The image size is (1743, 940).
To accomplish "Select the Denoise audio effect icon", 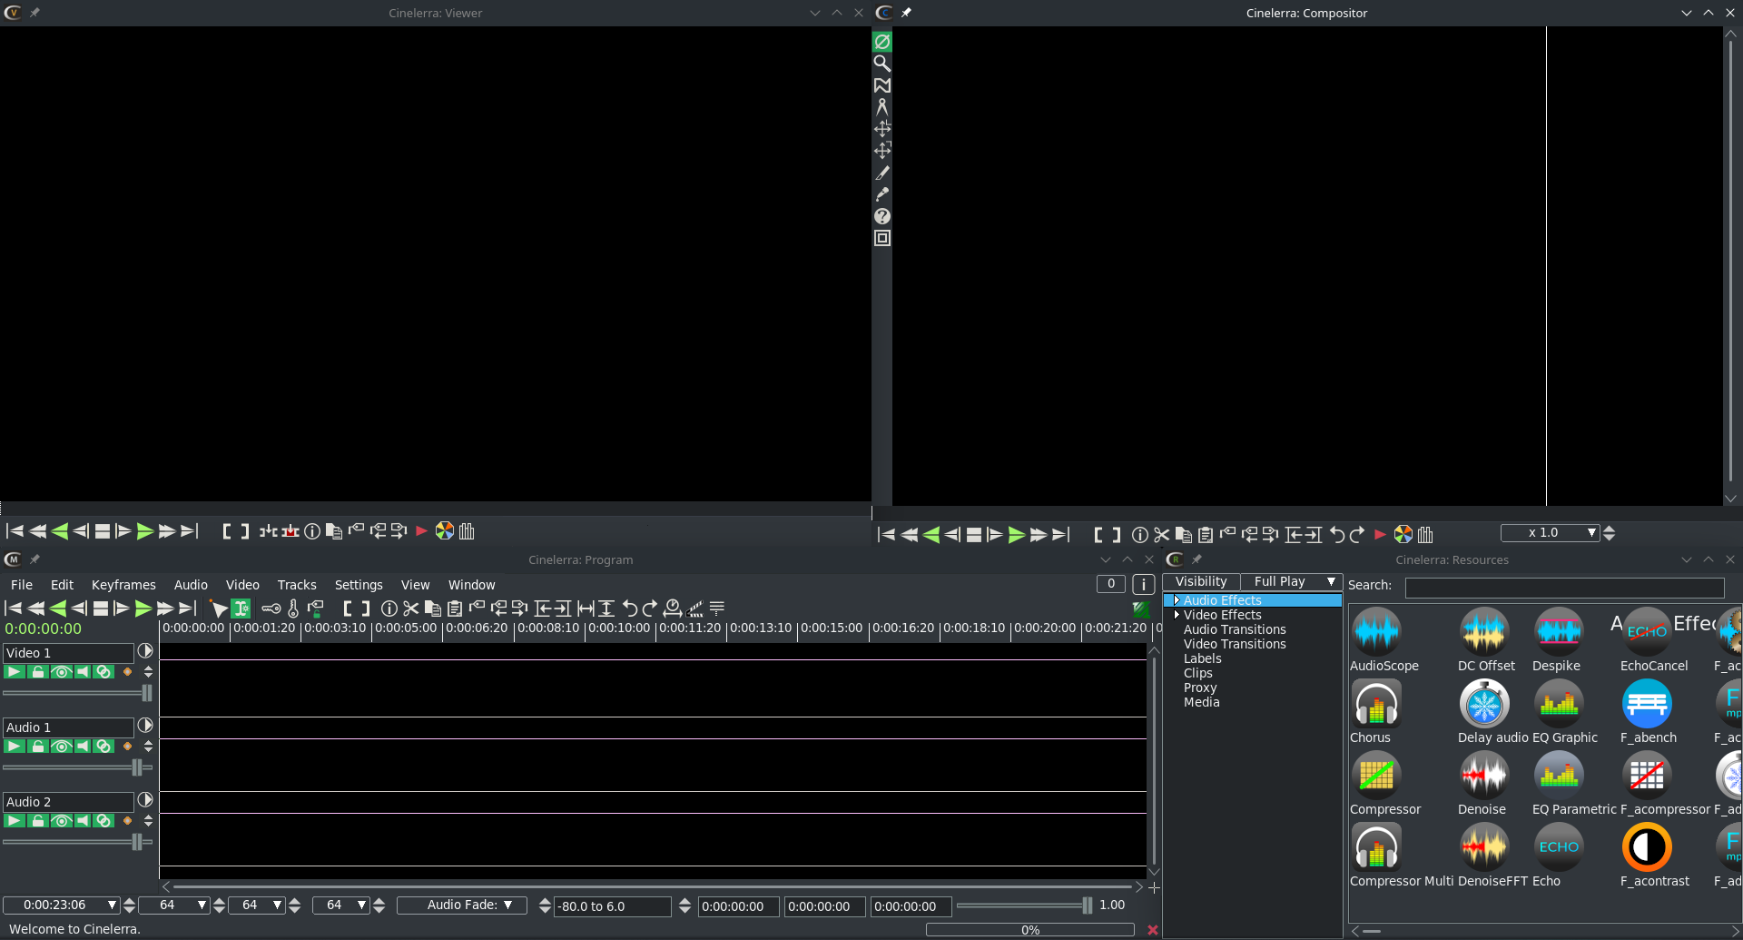I will point(1484,776).
